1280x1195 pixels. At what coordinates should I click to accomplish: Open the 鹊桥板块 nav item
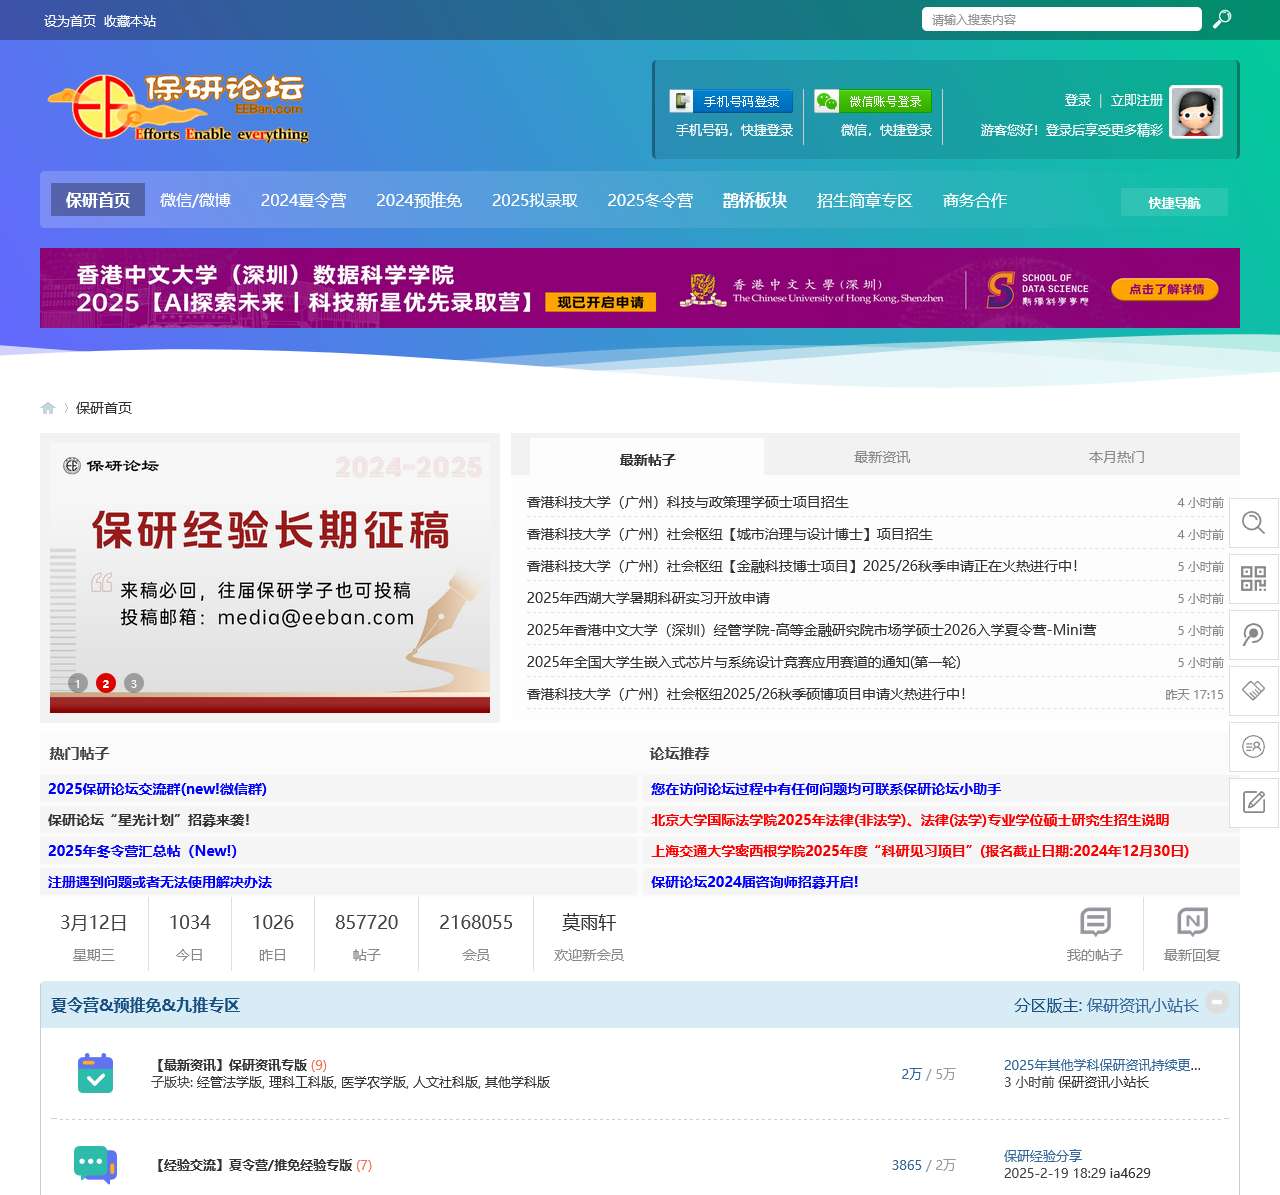click(755, 200)
